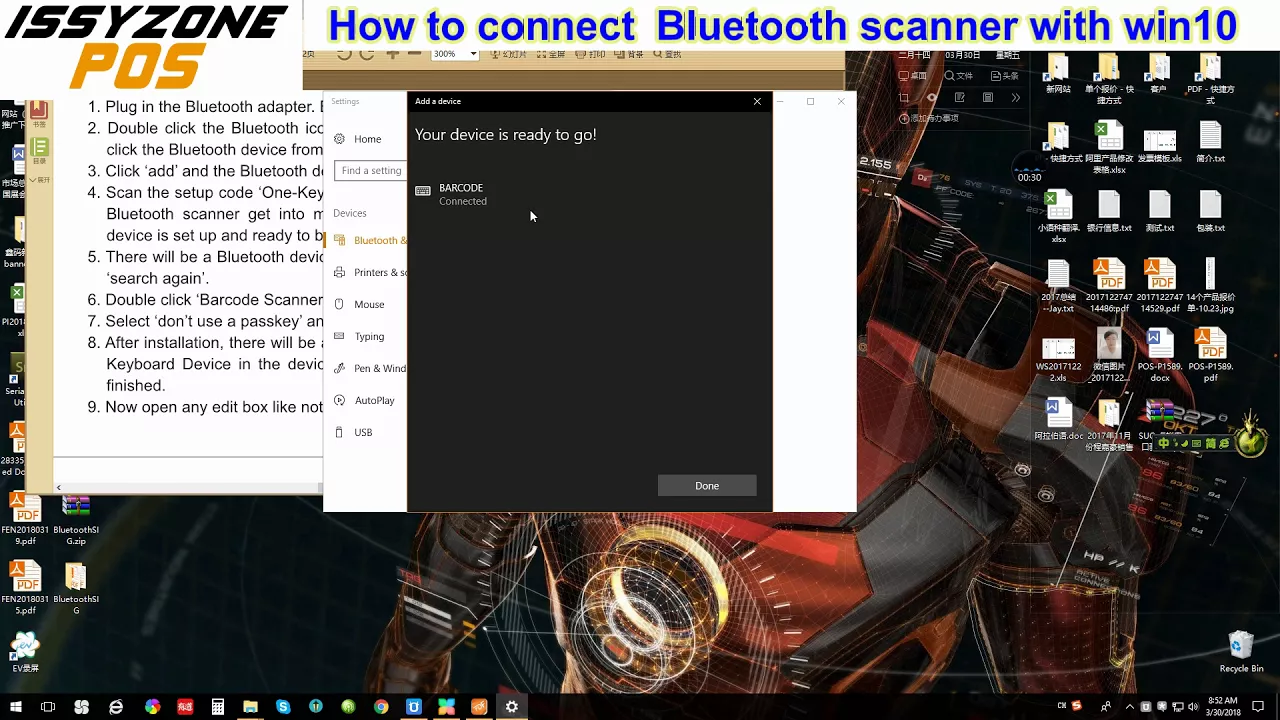Select POS-P1589.pdf on desktop

tap(1210, 356)
